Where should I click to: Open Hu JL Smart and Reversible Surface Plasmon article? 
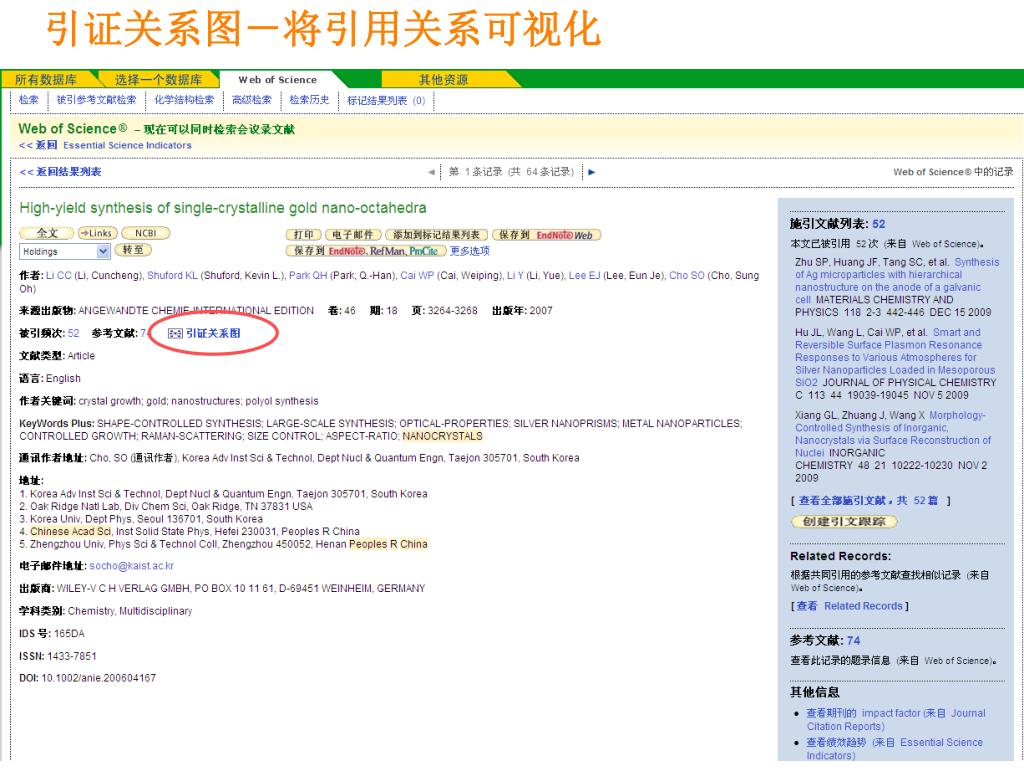pos(895,357)
